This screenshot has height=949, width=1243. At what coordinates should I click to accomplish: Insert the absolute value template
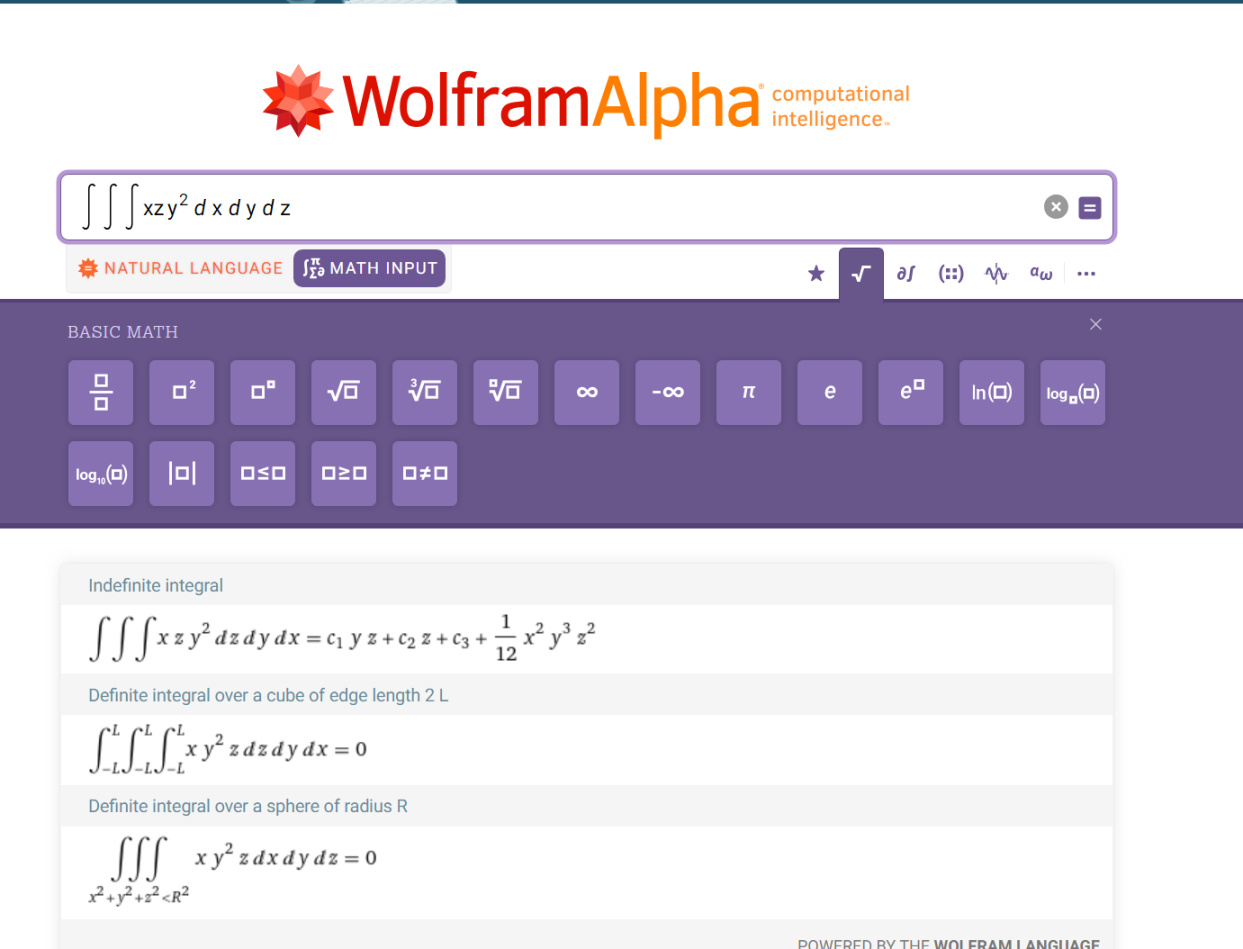pos(182,474)
